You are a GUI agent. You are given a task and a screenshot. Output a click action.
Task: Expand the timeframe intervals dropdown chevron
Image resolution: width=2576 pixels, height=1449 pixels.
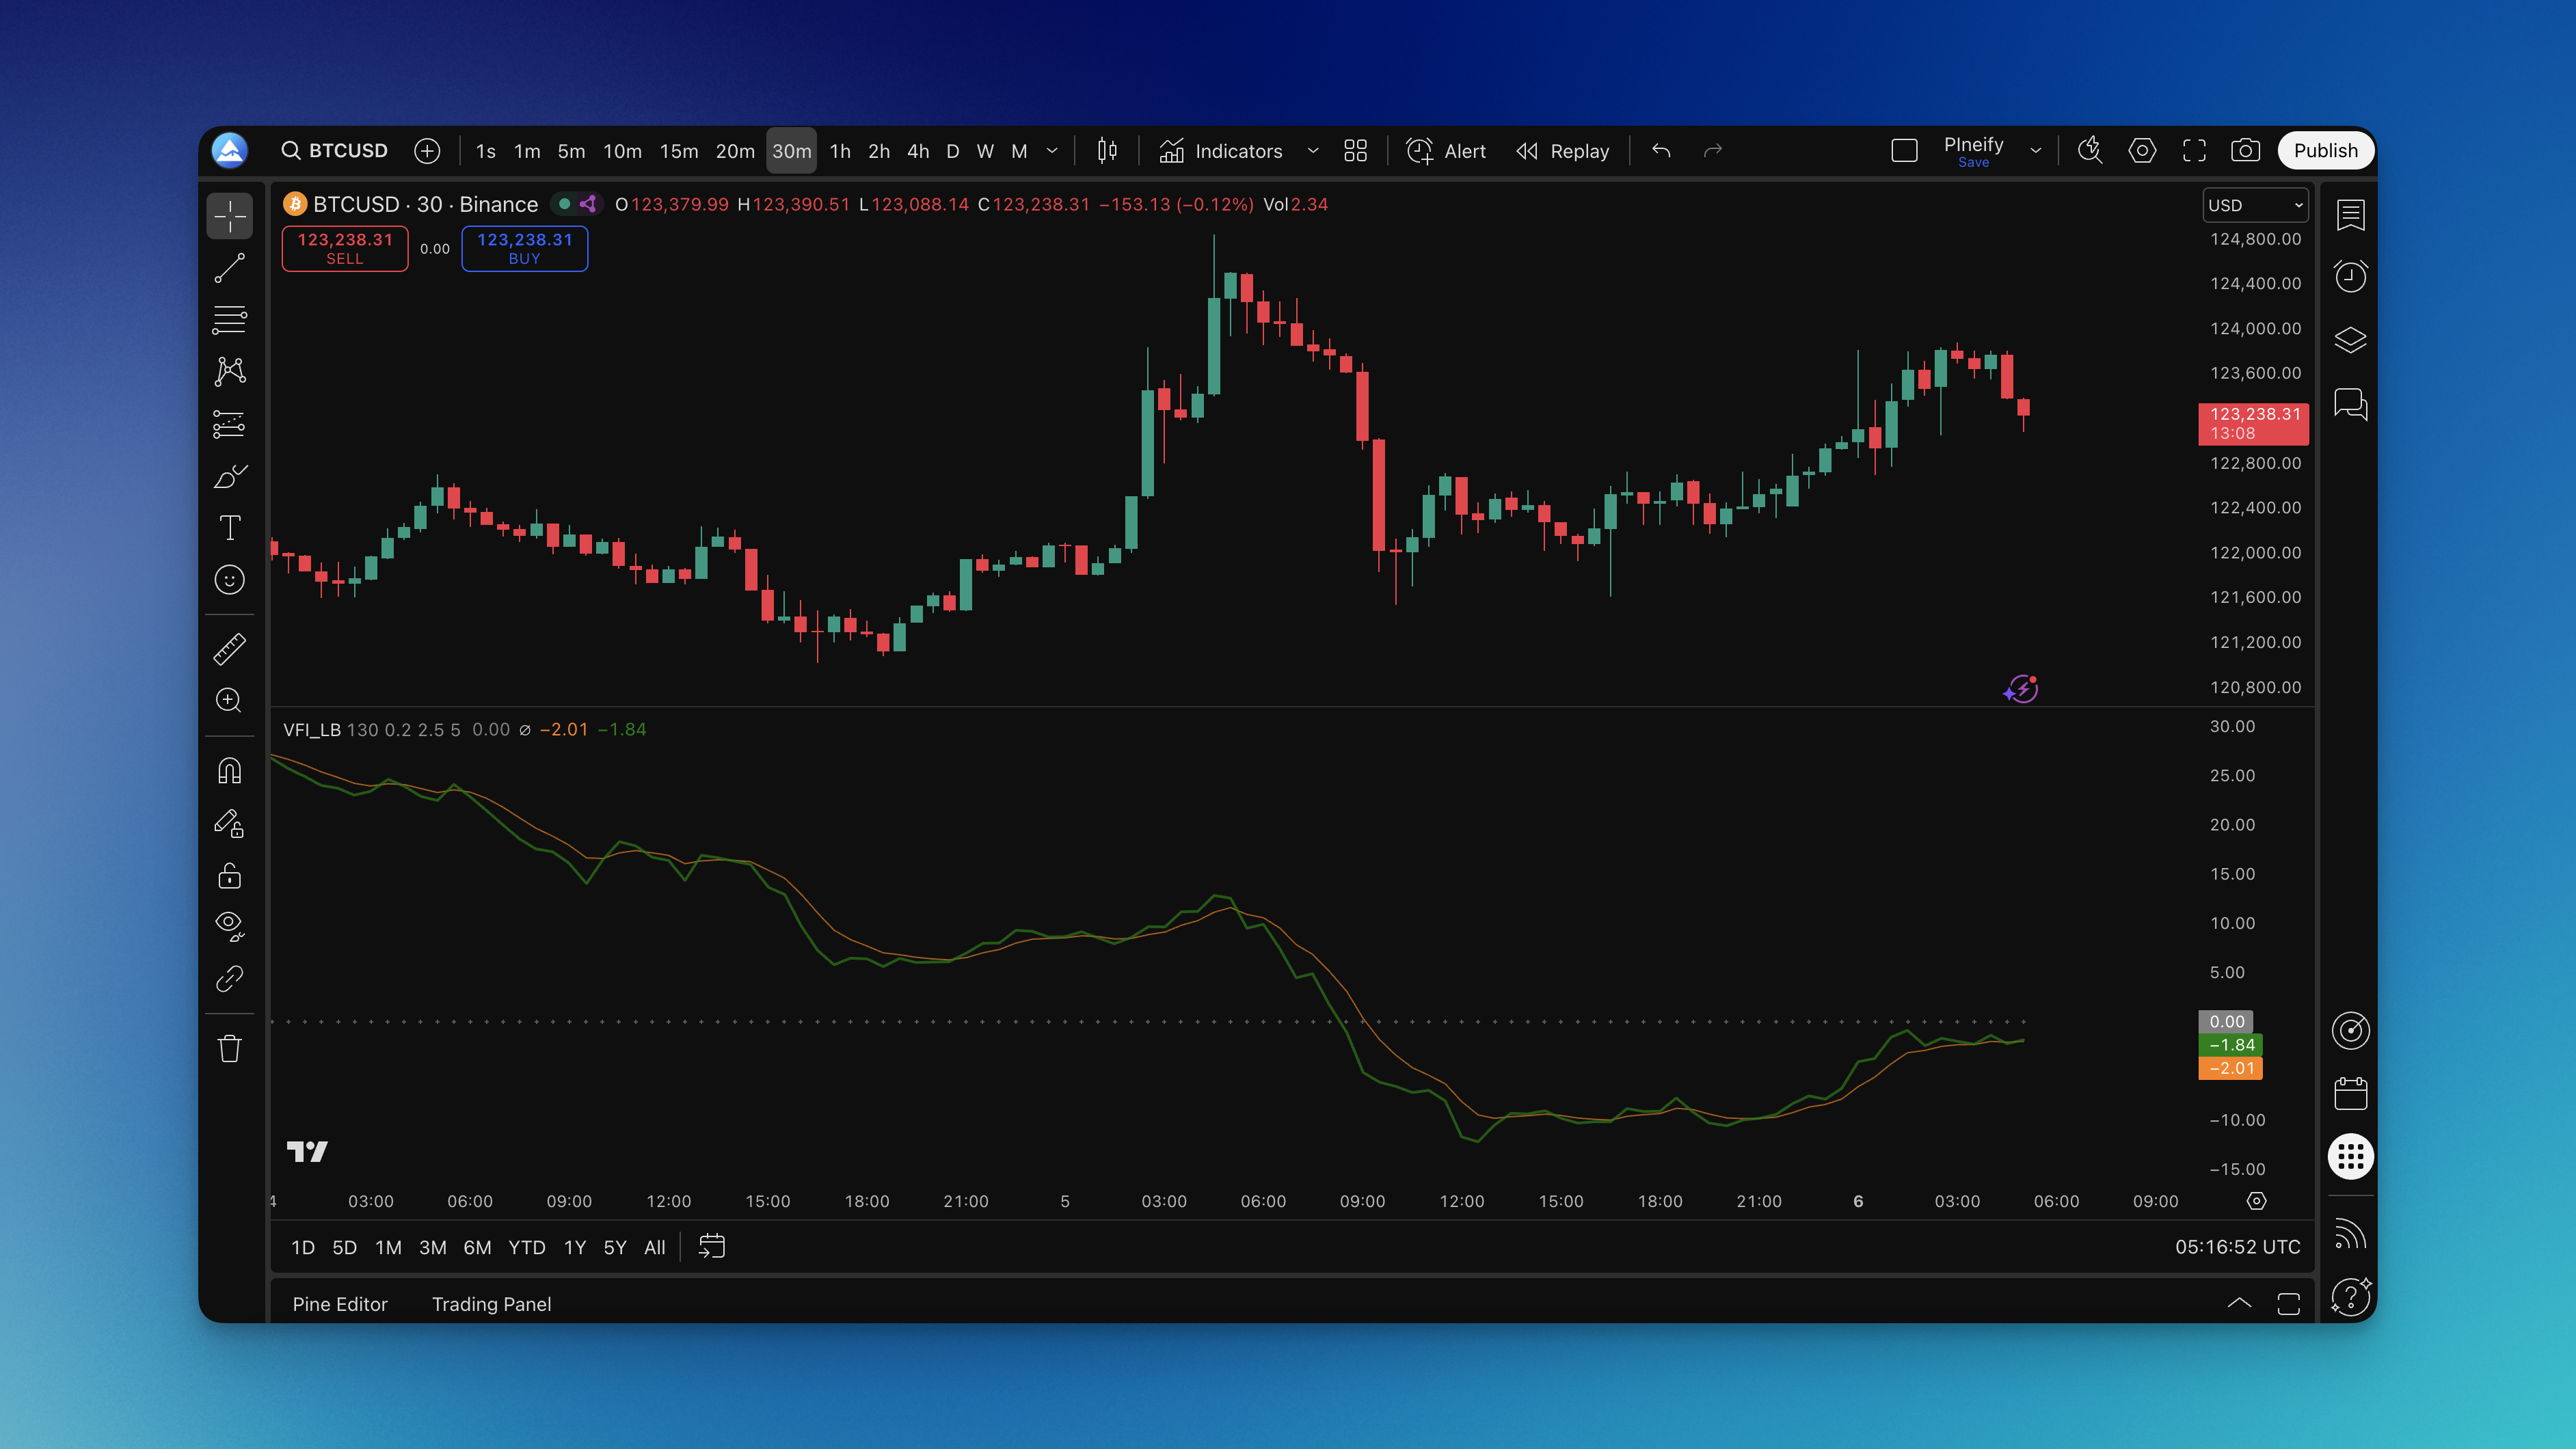(x=1052, y=151)
